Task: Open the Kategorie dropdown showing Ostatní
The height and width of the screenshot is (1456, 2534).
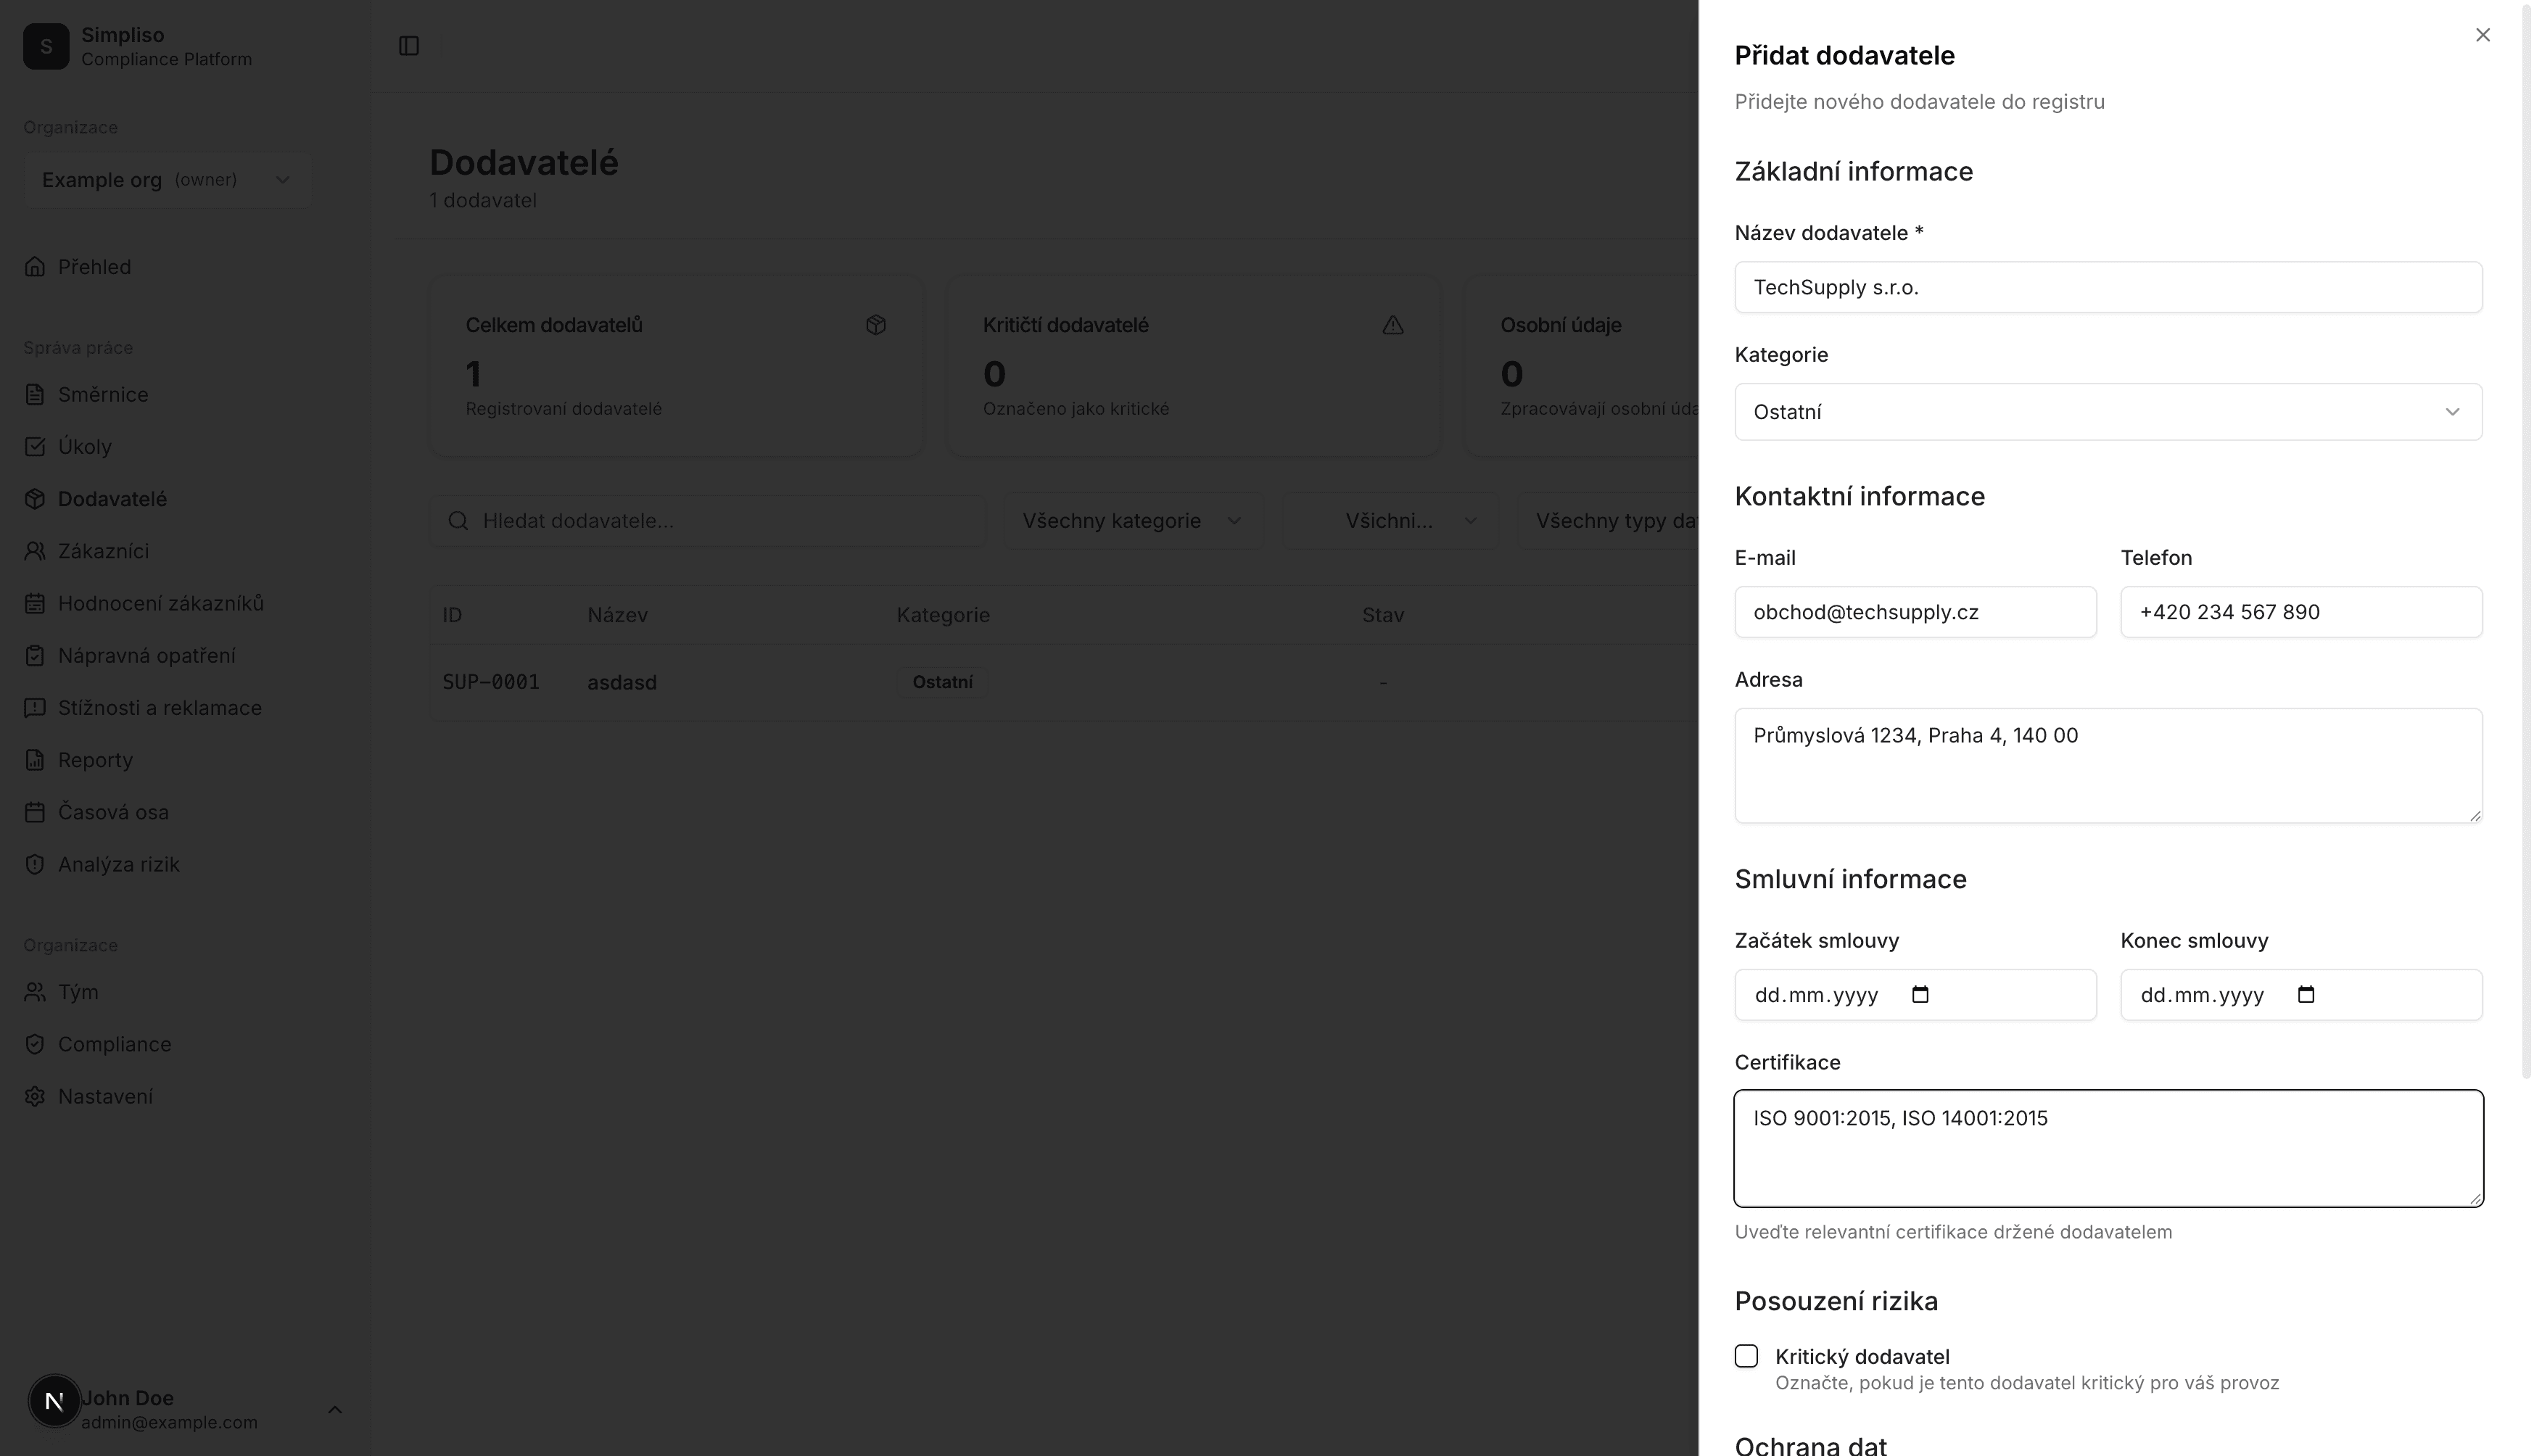Action: pos(2107,412)
